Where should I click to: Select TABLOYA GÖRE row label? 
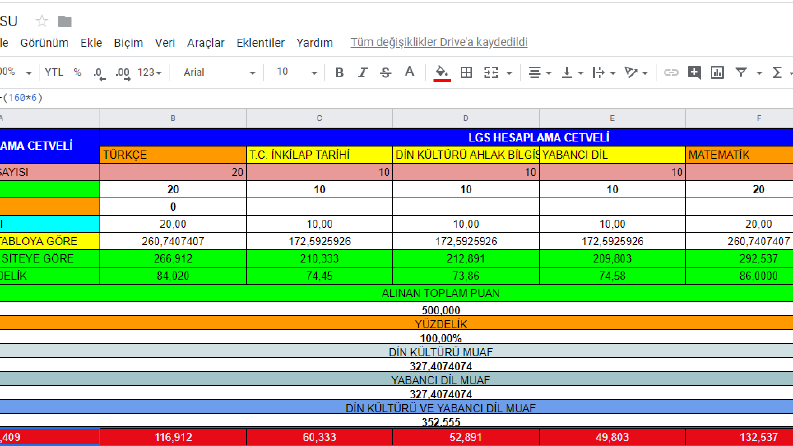(x=50, y=241)
